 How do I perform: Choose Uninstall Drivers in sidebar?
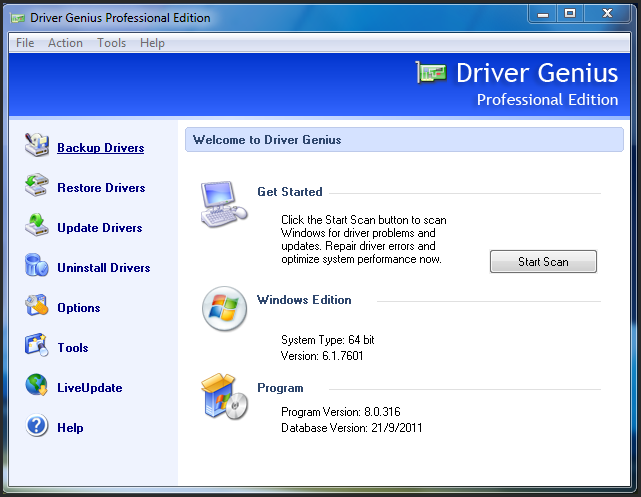[104, 268]
